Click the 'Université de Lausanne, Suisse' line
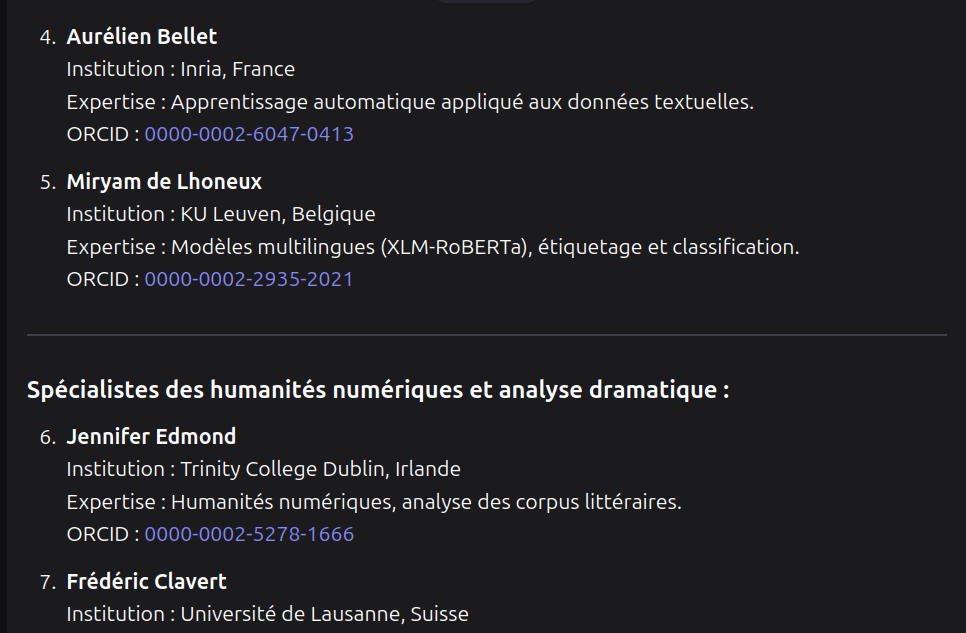Viewport: 966px width, 633px height. [x=267, y=614]
